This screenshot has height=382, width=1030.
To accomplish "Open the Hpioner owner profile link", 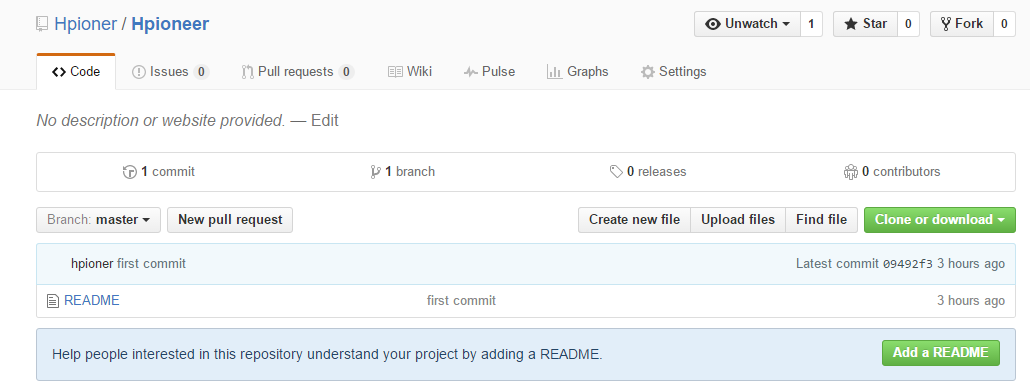I will pos(85,24).
